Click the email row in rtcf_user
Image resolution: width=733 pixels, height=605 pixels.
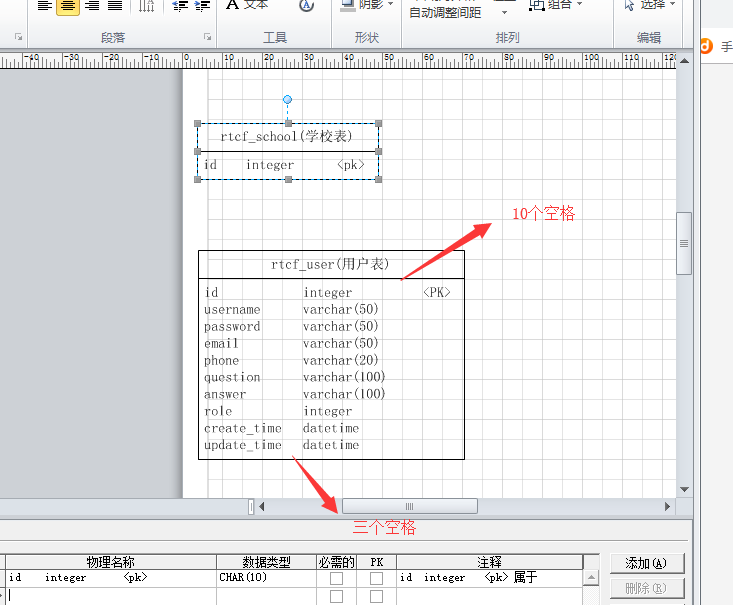tap(291, 343)
